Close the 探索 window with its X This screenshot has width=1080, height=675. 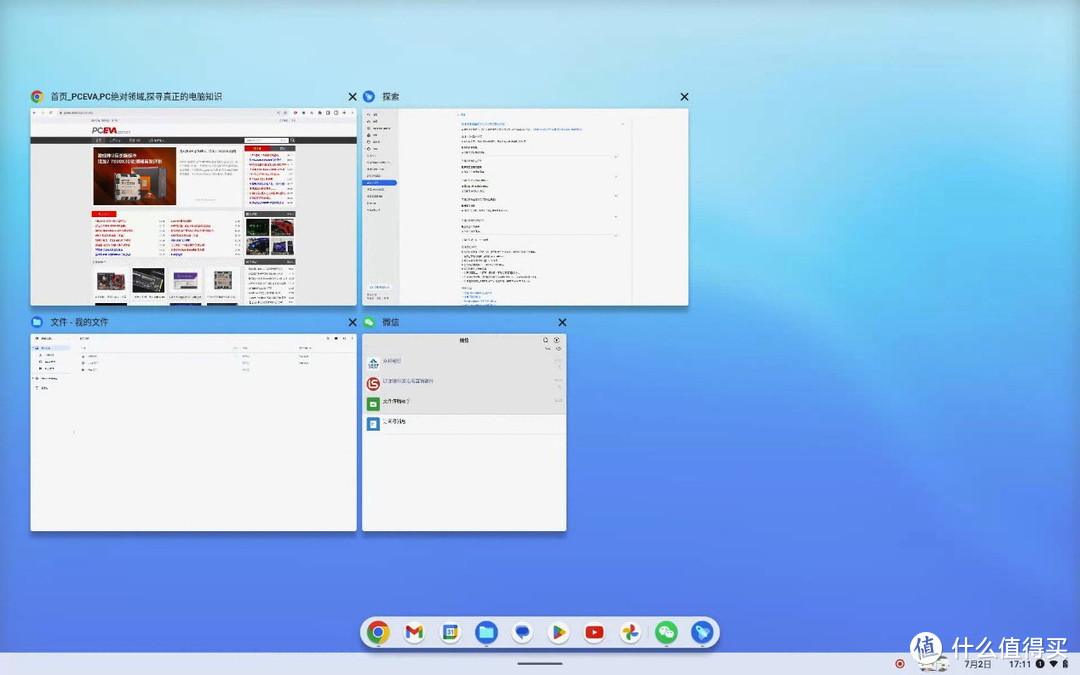click(x=684, y=96)
